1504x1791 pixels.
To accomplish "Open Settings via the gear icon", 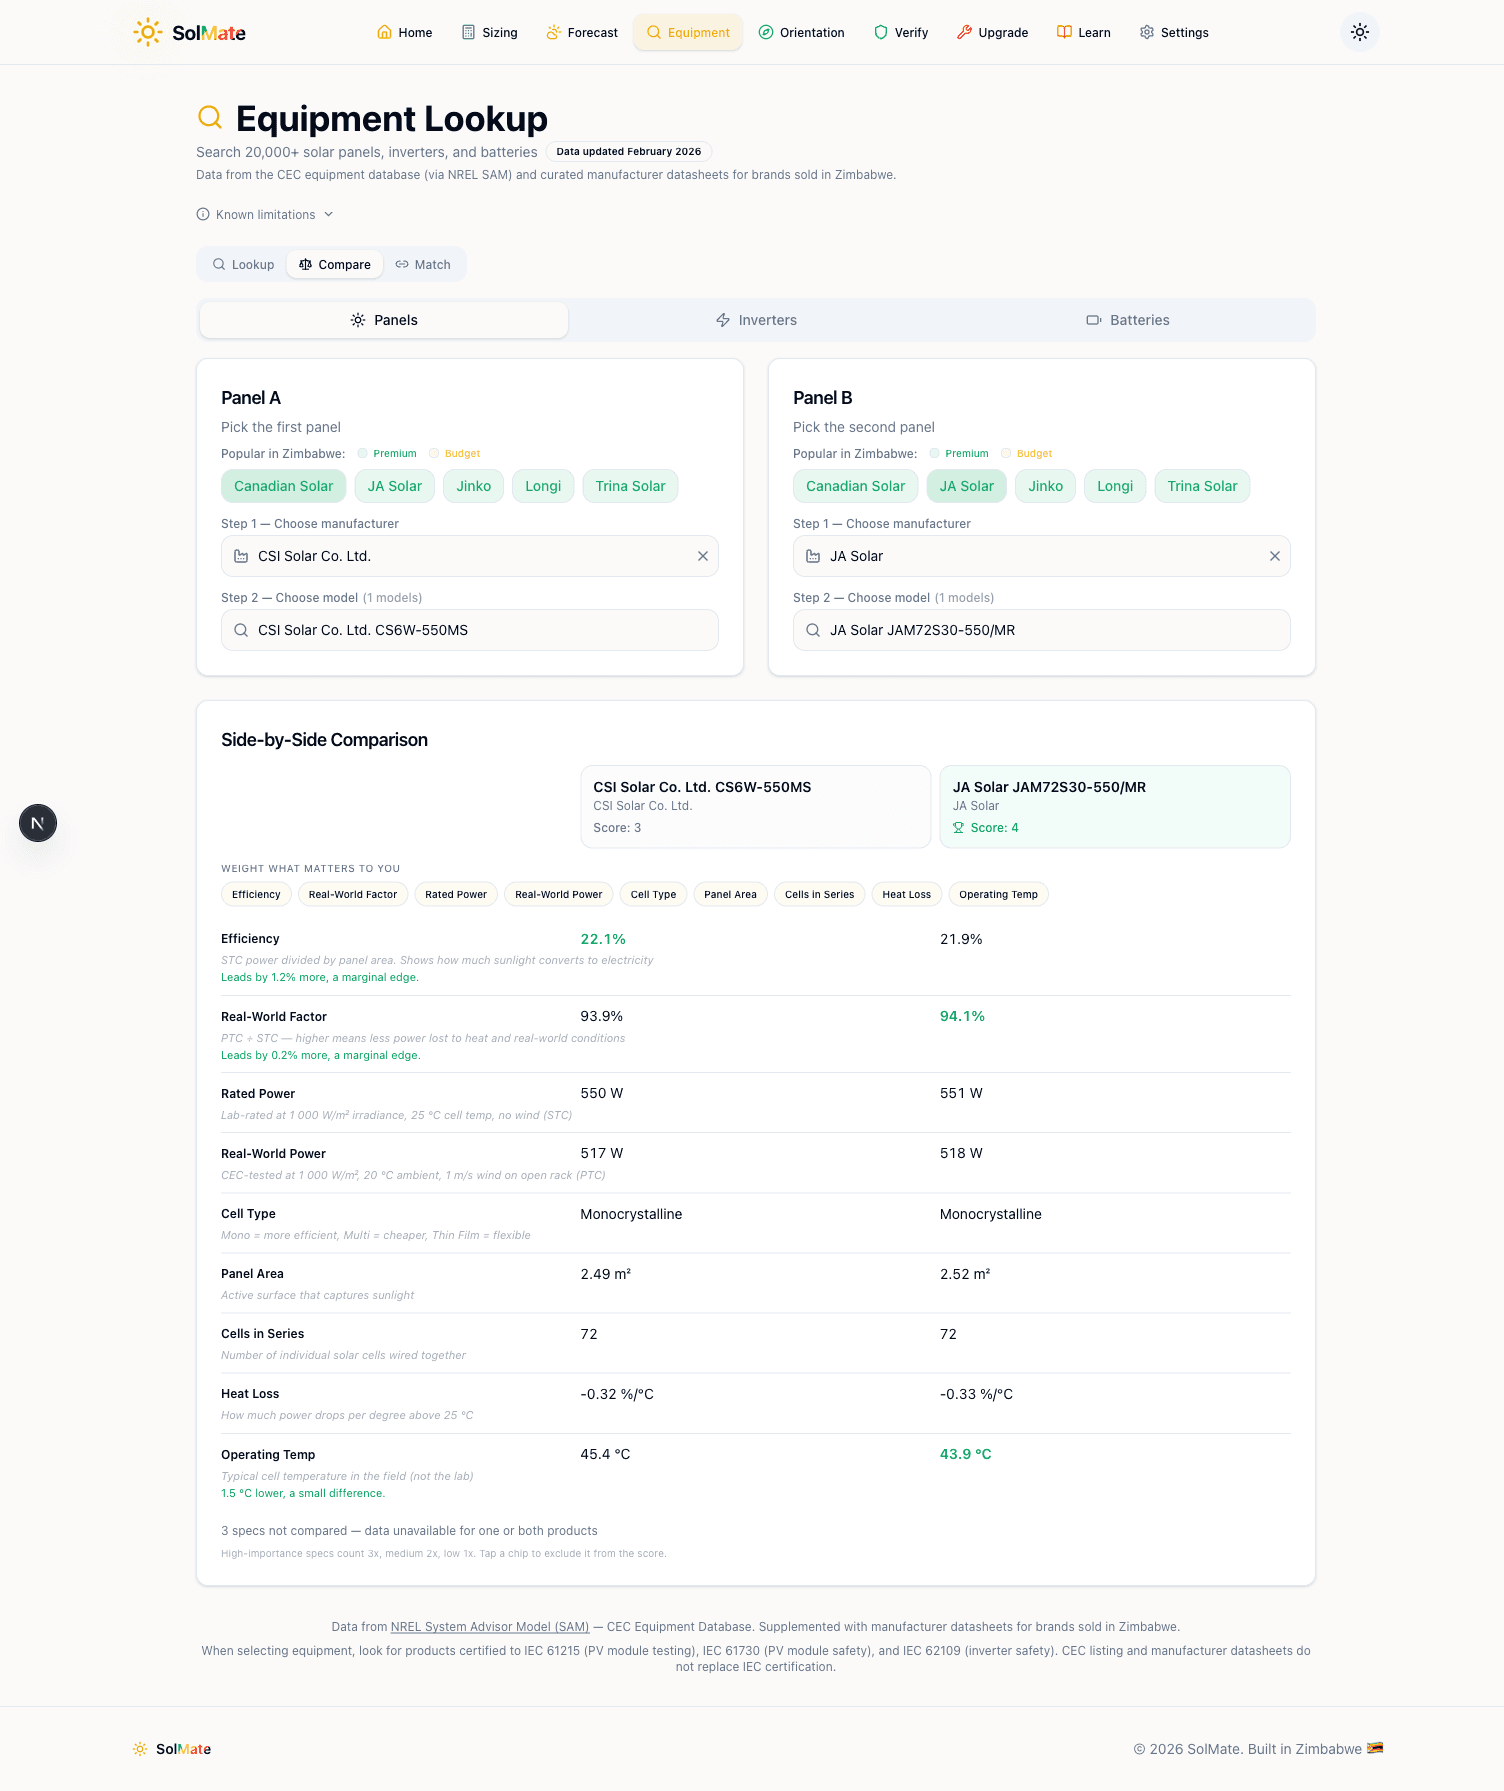I will click(1147, 32).
